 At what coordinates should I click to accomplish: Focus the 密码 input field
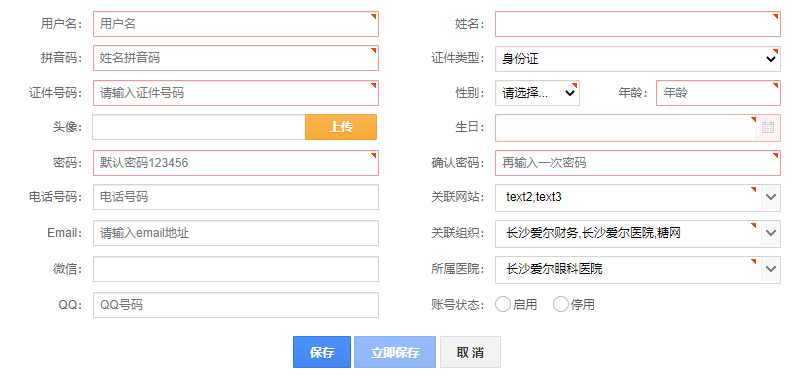(x=236, y=163)
